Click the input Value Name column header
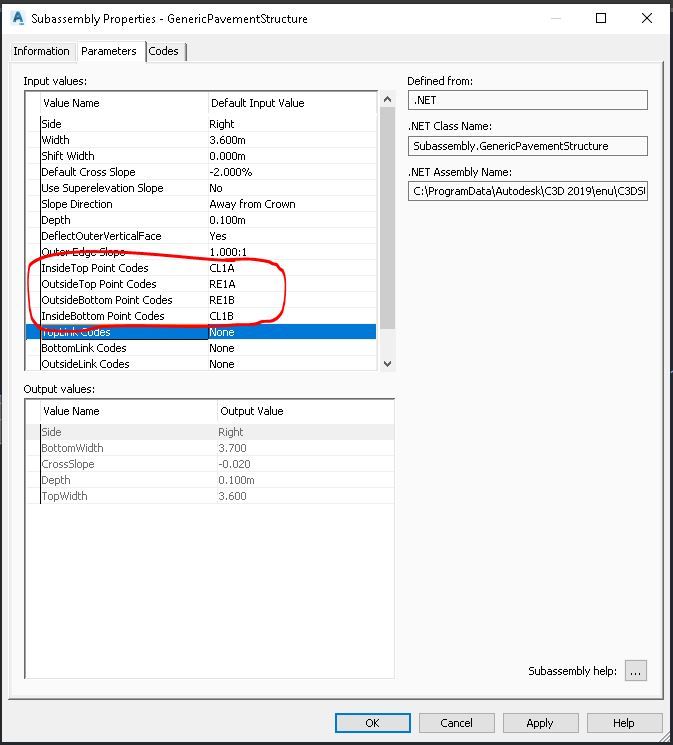Image resolution: width=673 pixels, height=745 pixels. (71, 103)
